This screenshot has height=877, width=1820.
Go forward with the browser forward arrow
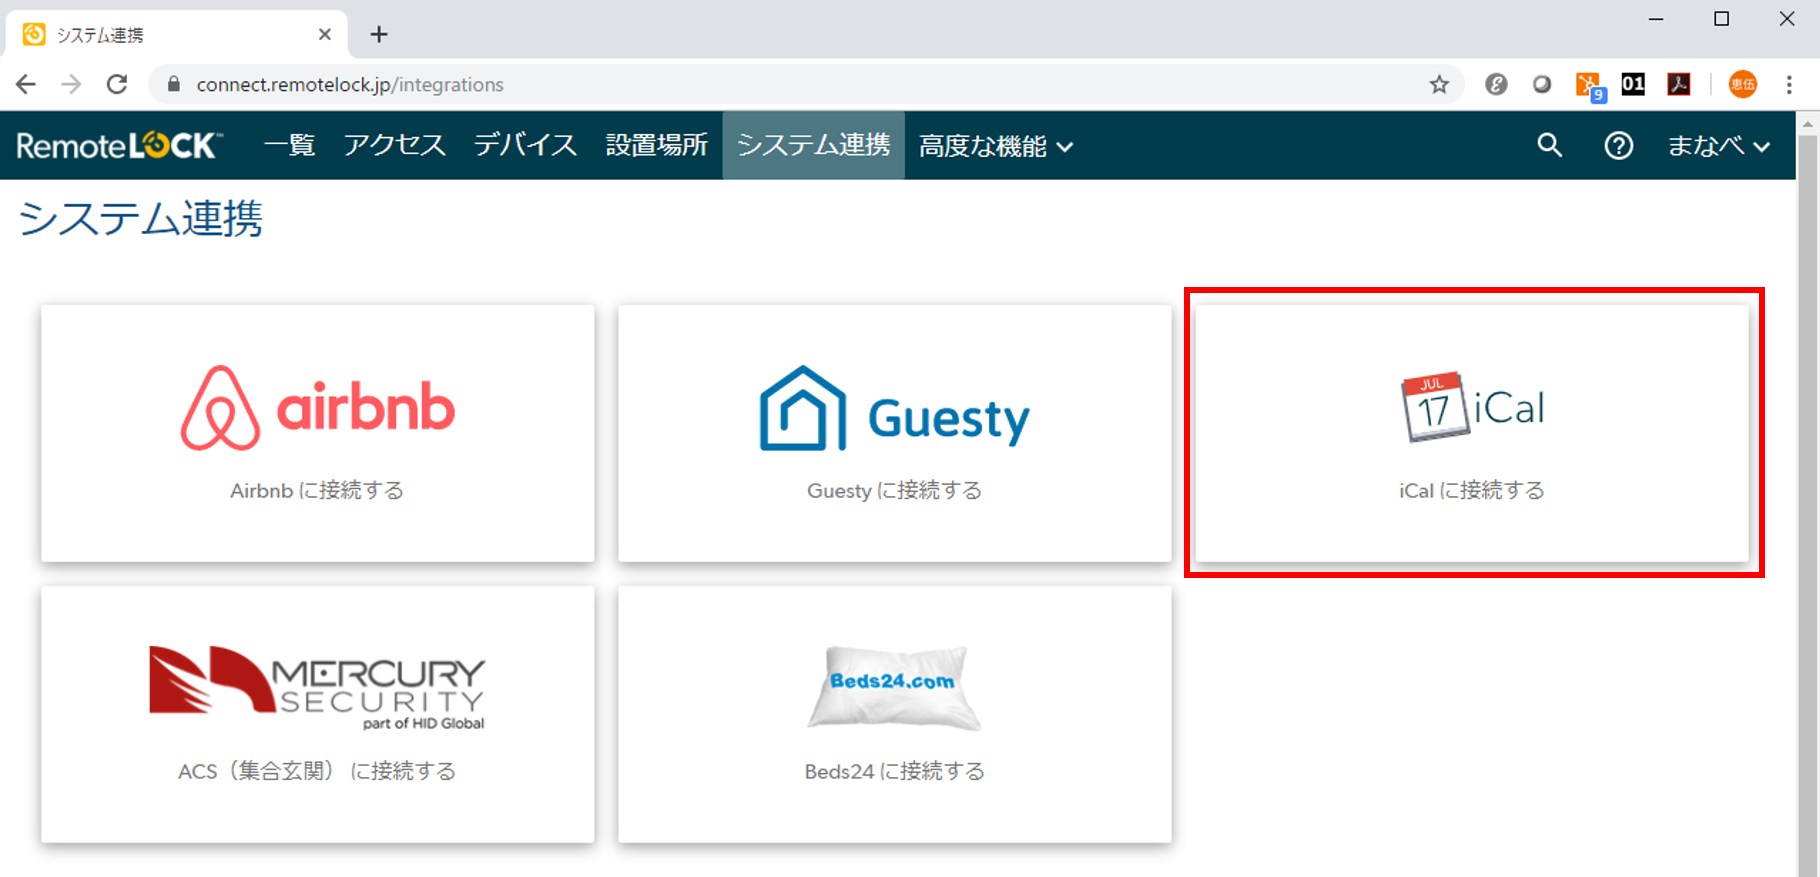click(71, 85)
